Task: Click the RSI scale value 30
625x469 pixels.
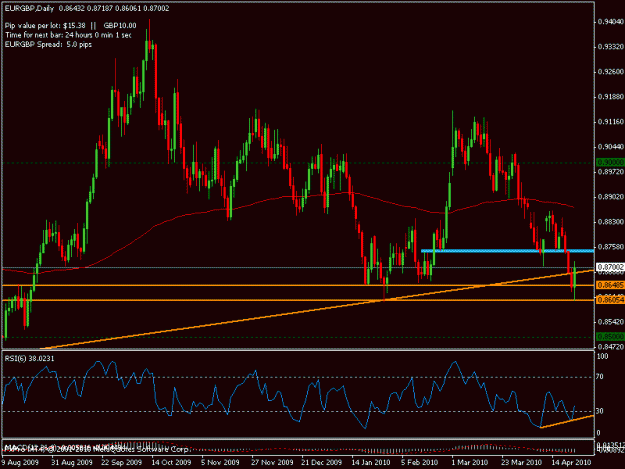Action: pos(600,411)
